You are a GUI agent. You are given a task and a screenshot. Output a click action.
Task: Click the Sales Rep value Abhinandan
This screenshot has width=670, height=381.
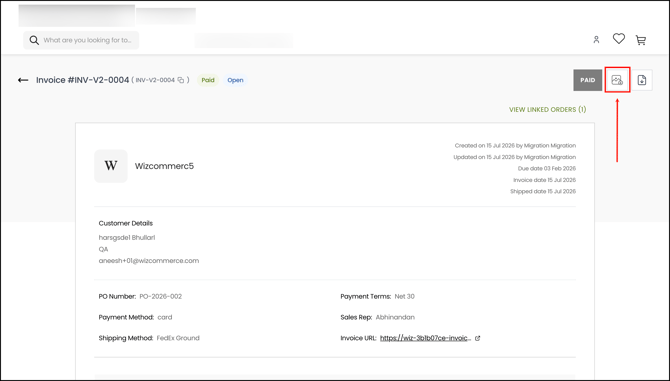point(395,317)
